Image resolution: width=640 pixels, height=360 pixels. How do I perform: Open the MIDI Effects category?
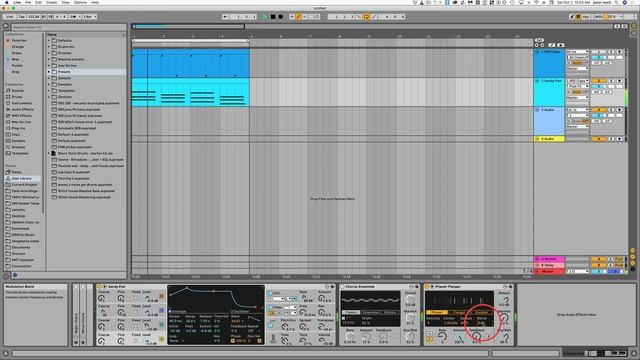point(22,116)
